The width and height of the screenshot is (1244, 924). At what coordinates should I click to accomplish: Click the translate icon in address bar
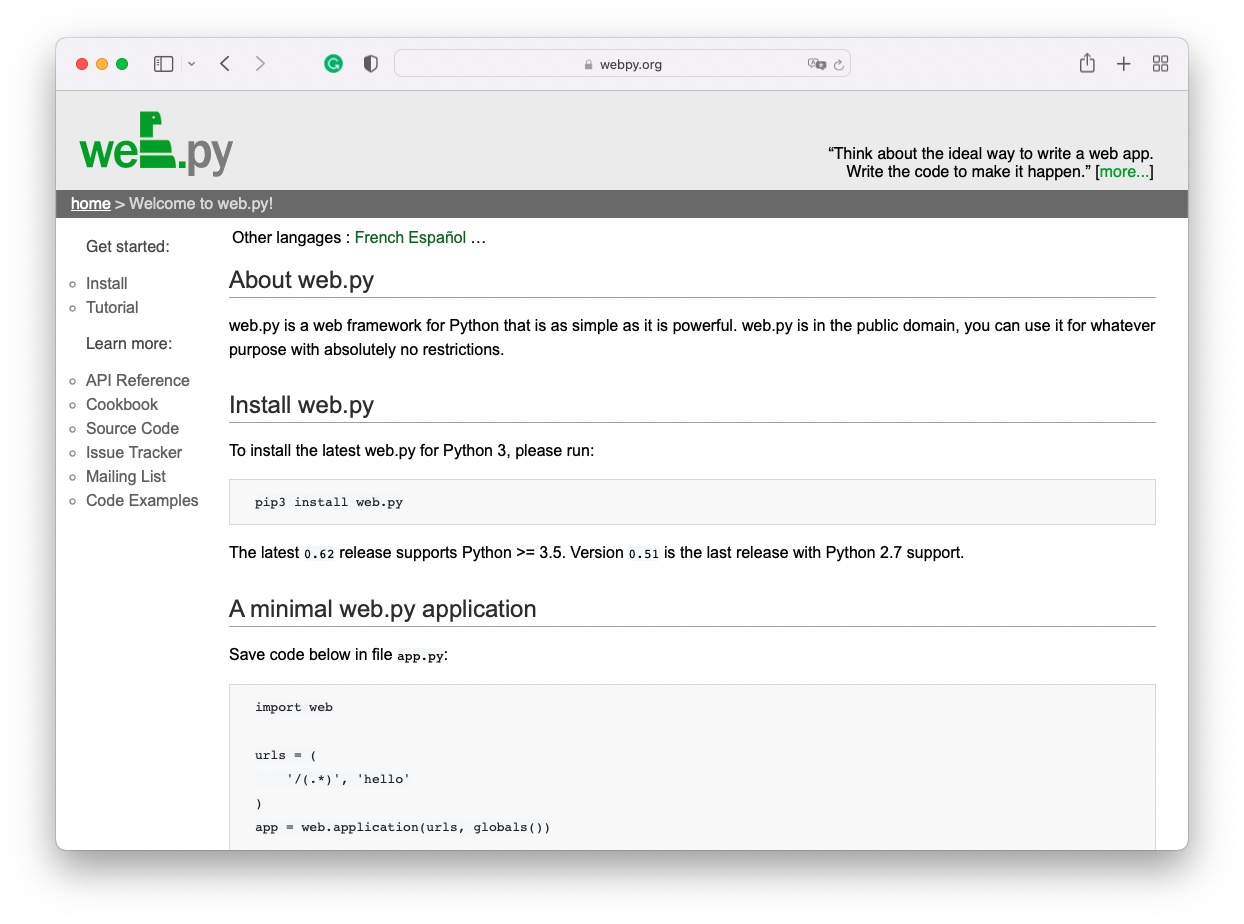pyautogui.click(x=817, y=64)
